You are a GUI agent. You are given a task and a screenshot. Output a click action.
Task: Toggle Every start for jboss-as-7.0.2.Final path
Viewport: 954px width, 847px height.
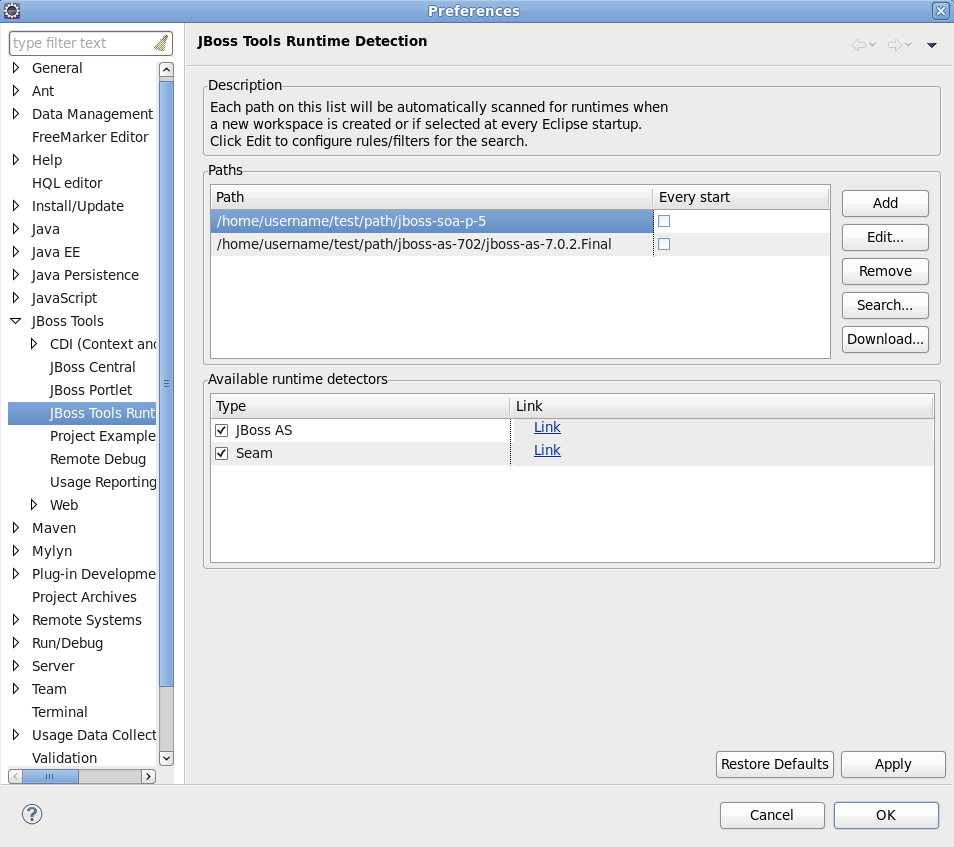664,244
